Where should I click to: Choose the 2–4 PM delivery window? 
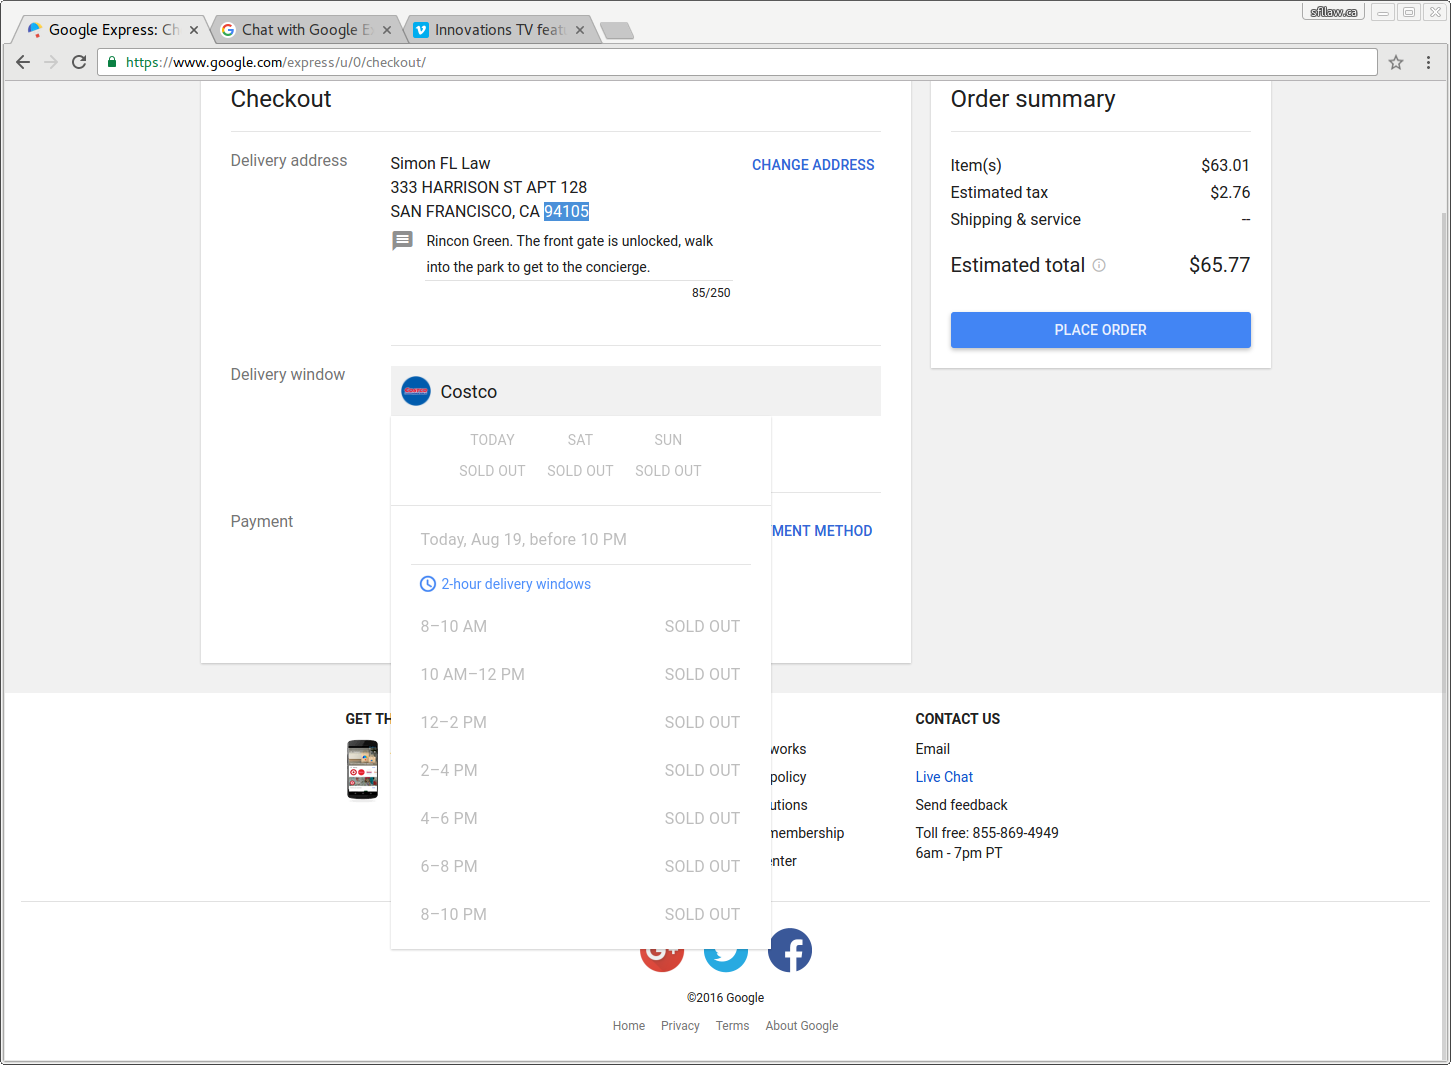pyautogui.click(x=580, y=770)
